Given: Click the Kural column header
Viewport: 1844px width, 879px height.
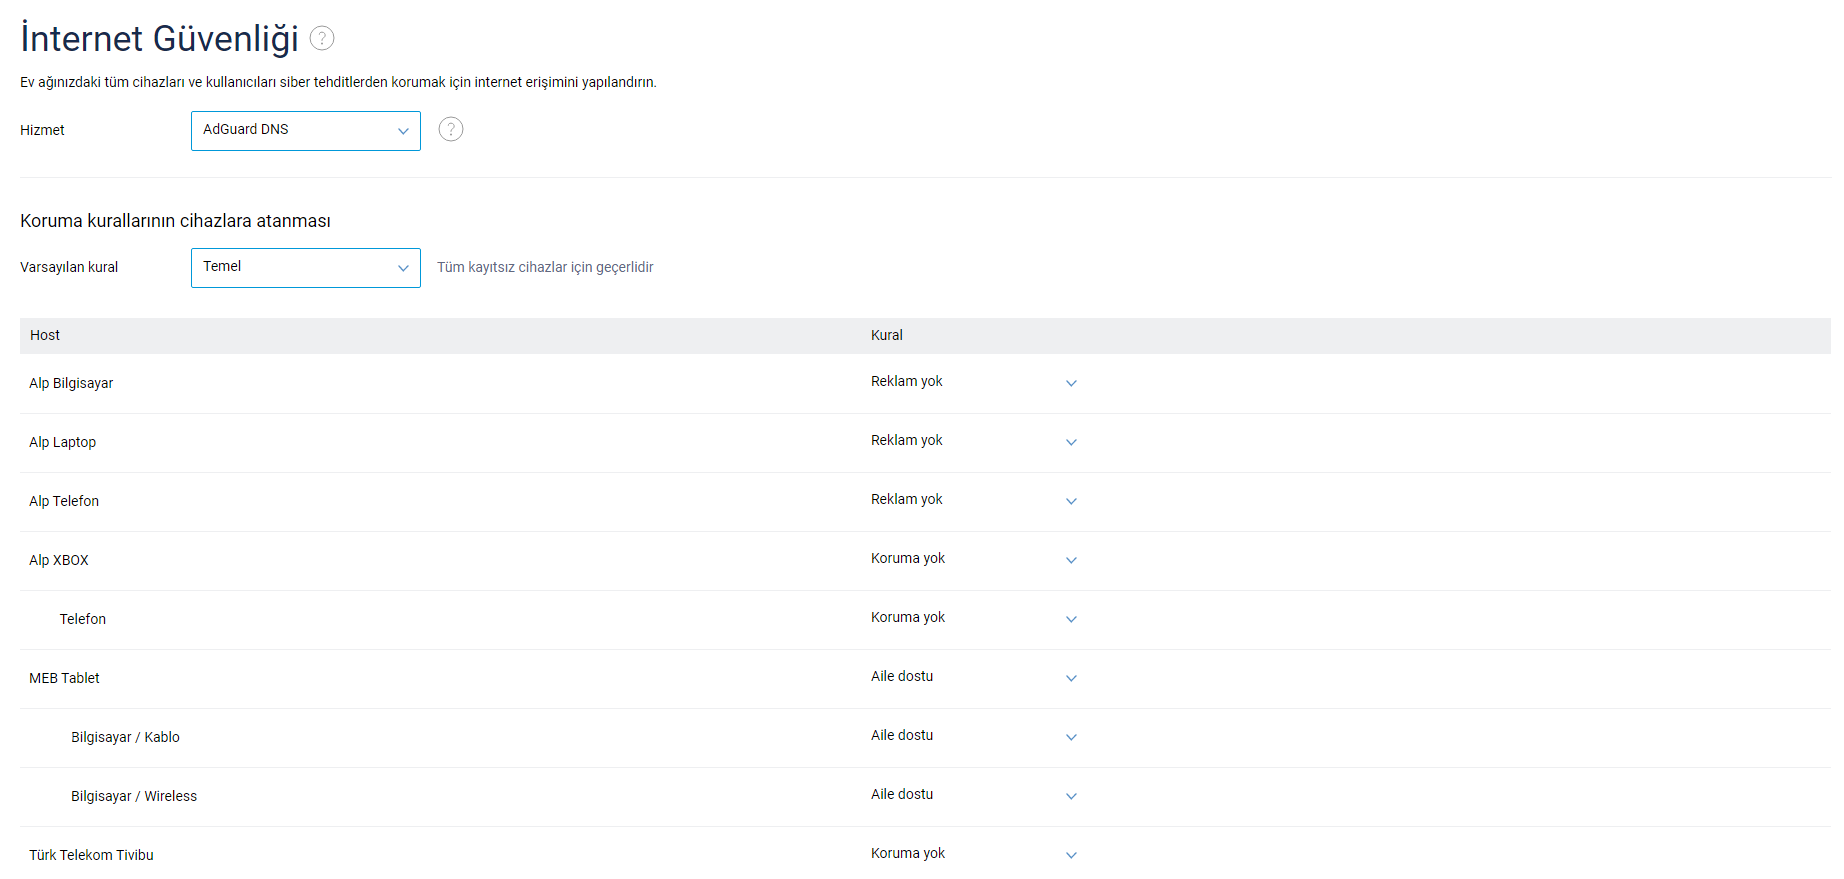Looking at the screenshot, I should [886, 335].
